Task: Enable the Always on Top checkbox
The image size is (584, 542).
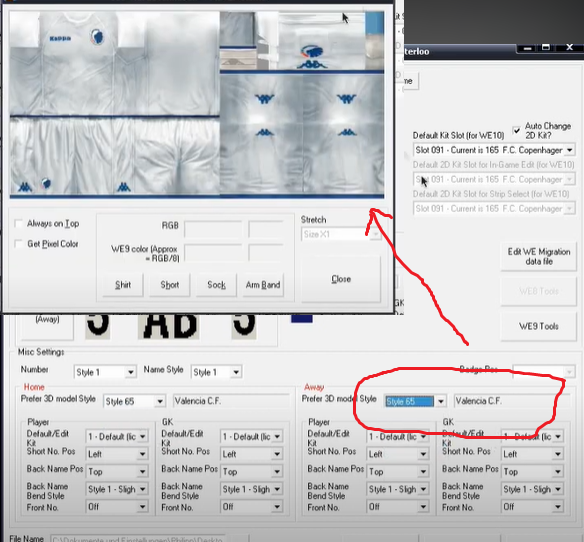Action: pyautogui.click(x=19, y=224)
